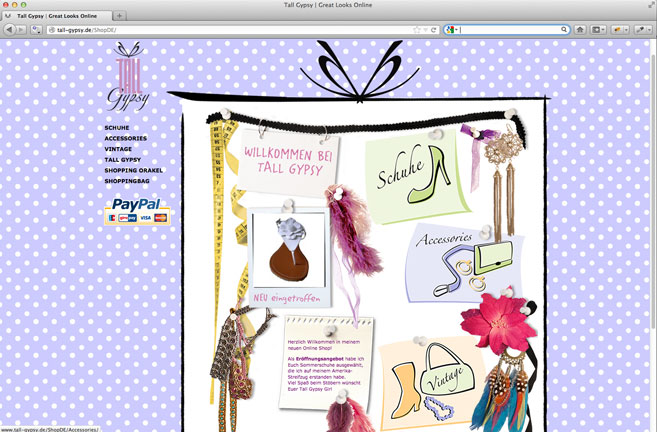Select the Tall Gypsy | Great Looks Online tab

click(57, 16)
